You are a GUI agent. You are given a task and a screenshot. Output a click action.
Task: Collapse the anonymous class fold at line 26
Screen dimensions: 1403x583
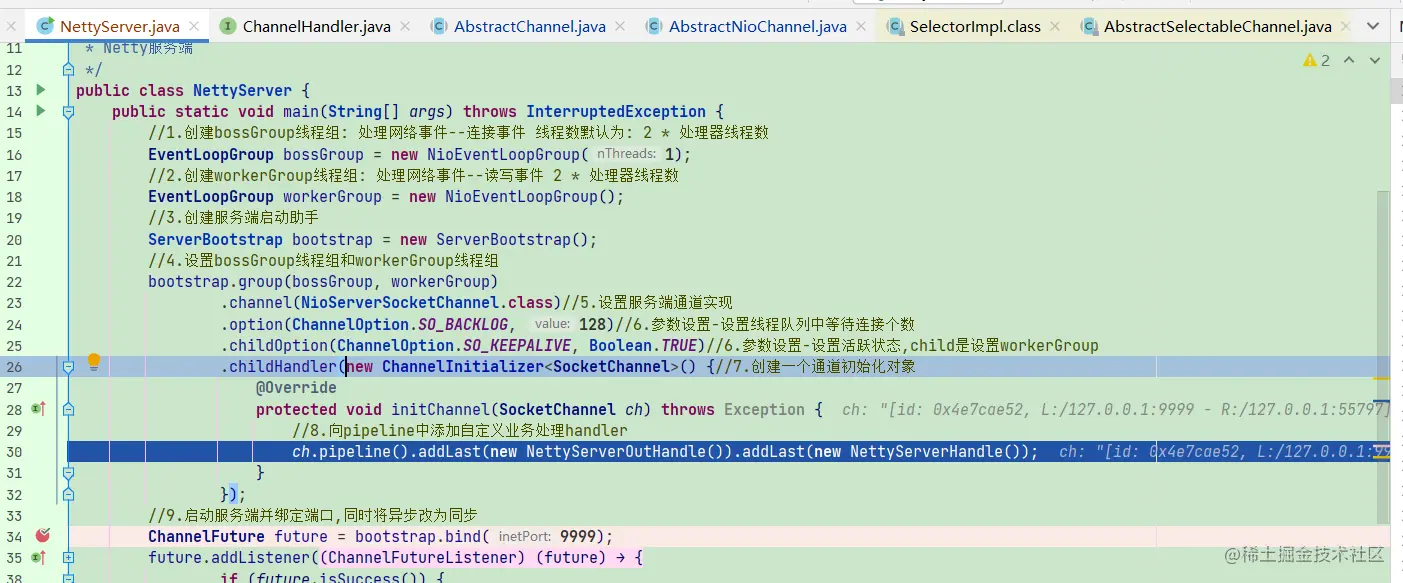tap(68, 367)
